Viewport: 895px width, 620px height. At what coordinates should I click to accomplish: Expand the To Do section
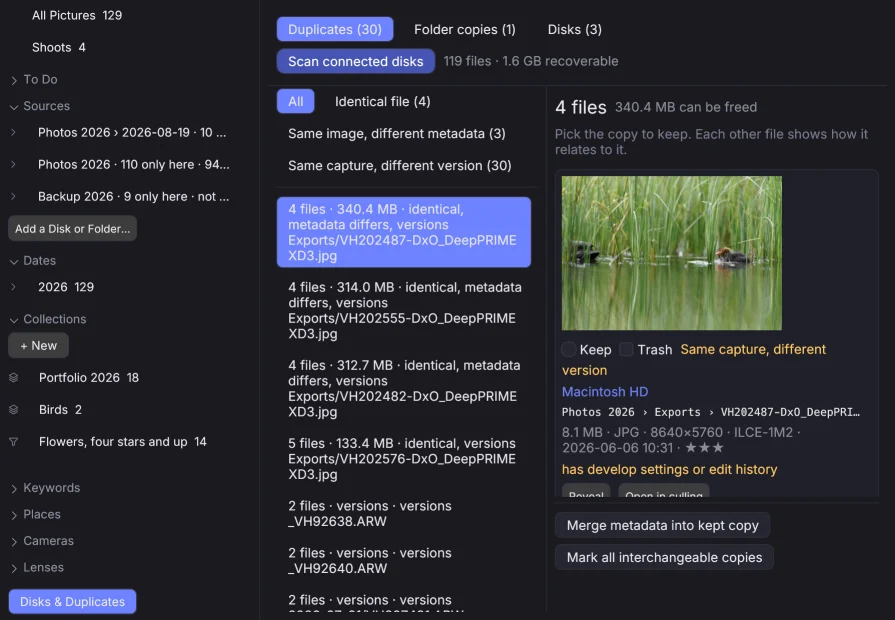click(x=14, y=80)
